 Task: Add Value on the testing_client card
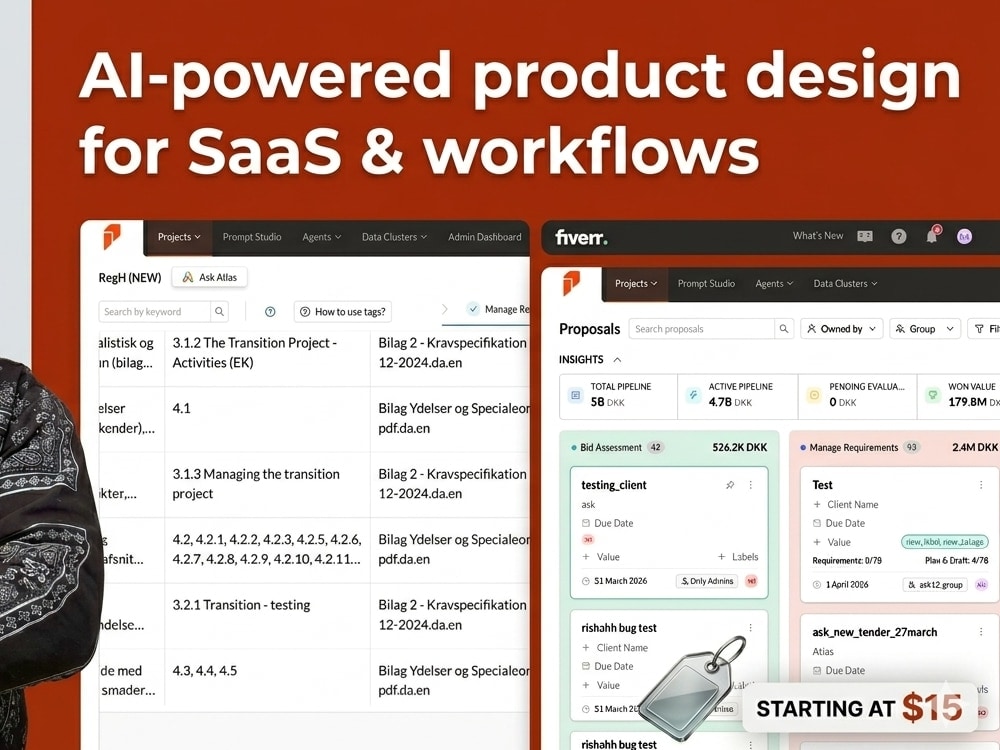600,557
